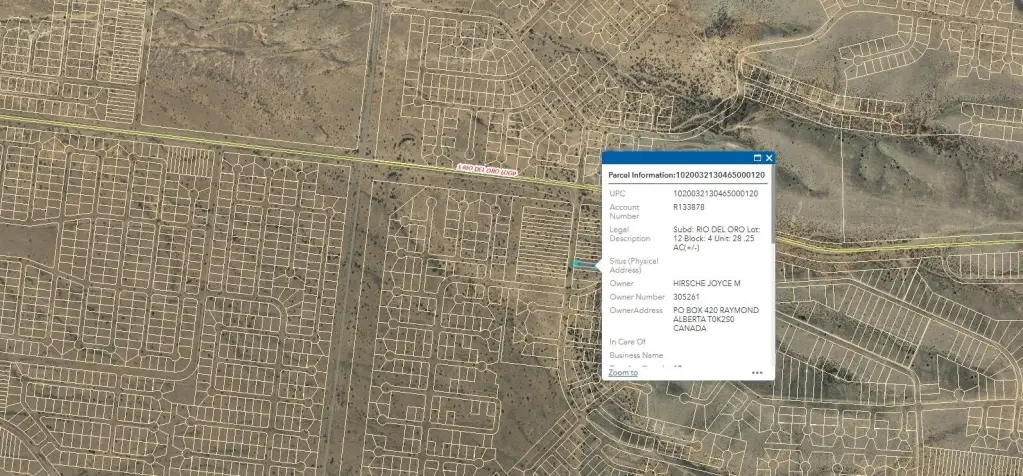
Task: Close the parcel information popup
Action: [769, 158]
